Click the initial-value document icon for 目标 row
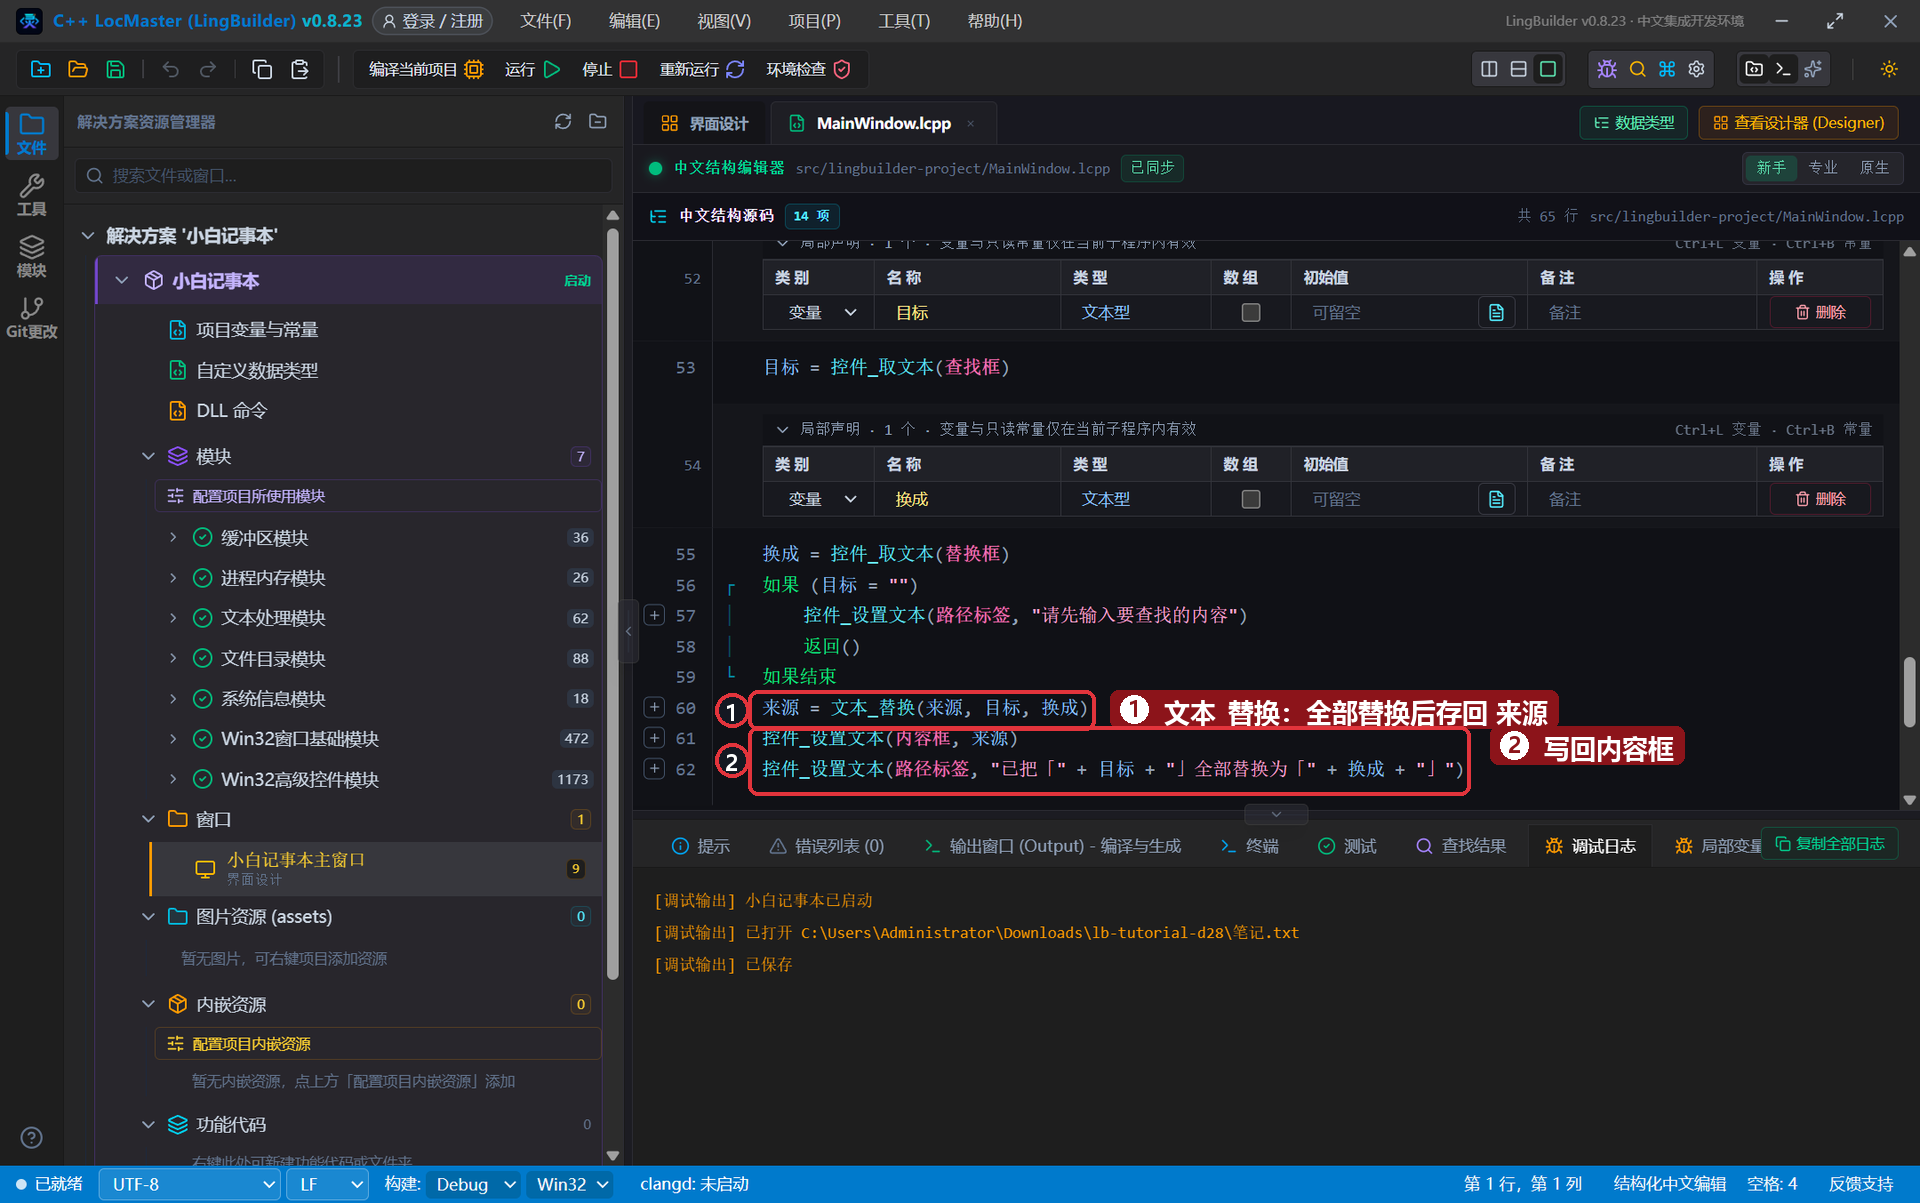Viewport: 1920px width, 1203px height. click(x=1496, y=313)
